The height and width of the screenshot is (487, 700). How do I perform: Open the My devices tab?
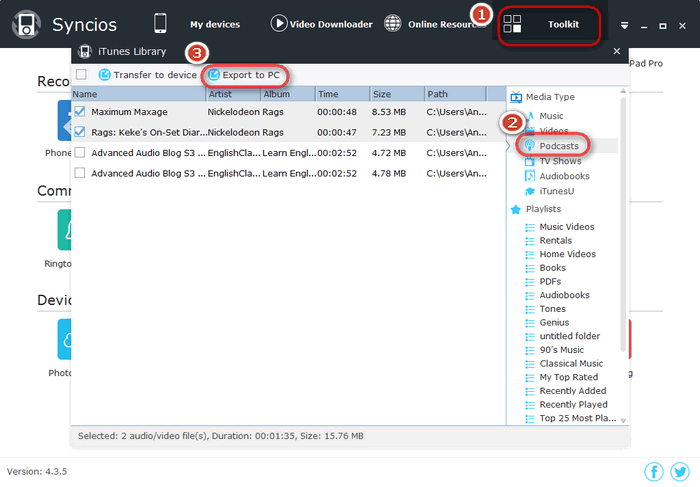(215, 25)
